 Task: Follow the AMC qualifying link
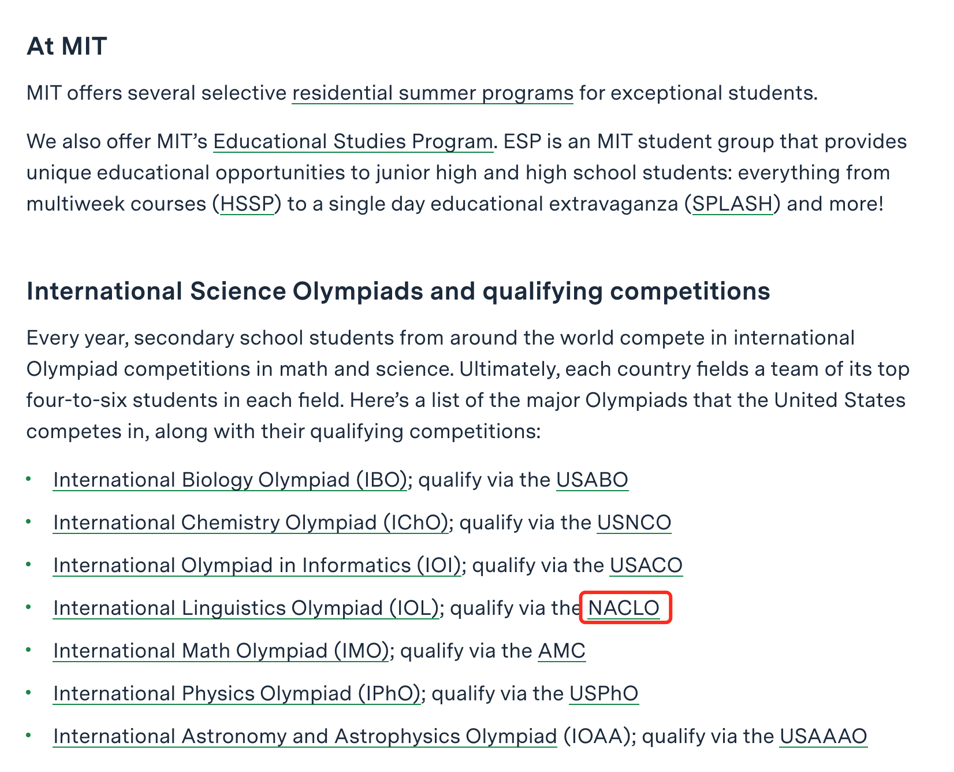point(561,652)
